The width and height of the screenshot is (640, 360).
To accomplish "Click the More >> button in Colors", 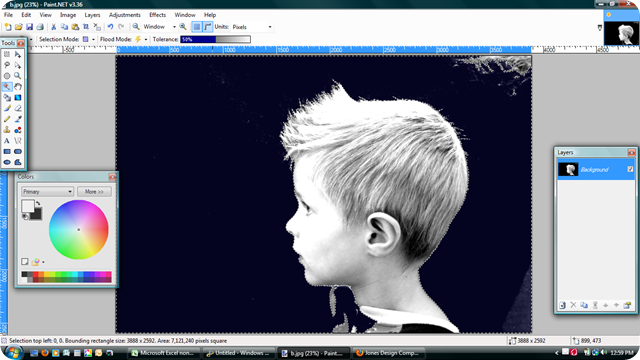I will (94, 191).
